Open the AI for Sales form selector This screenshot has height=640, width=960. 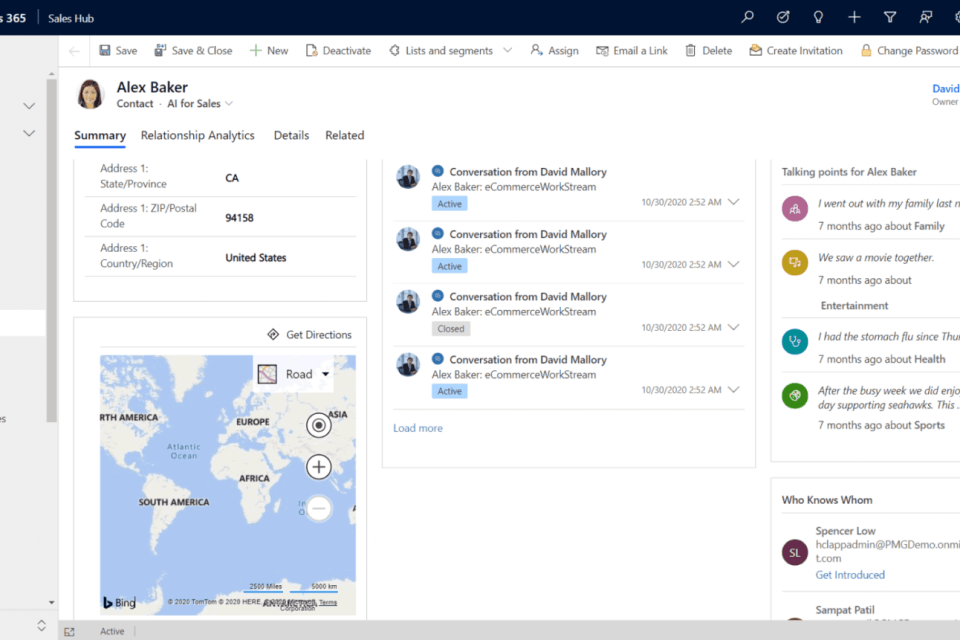[x=200, y=104]
